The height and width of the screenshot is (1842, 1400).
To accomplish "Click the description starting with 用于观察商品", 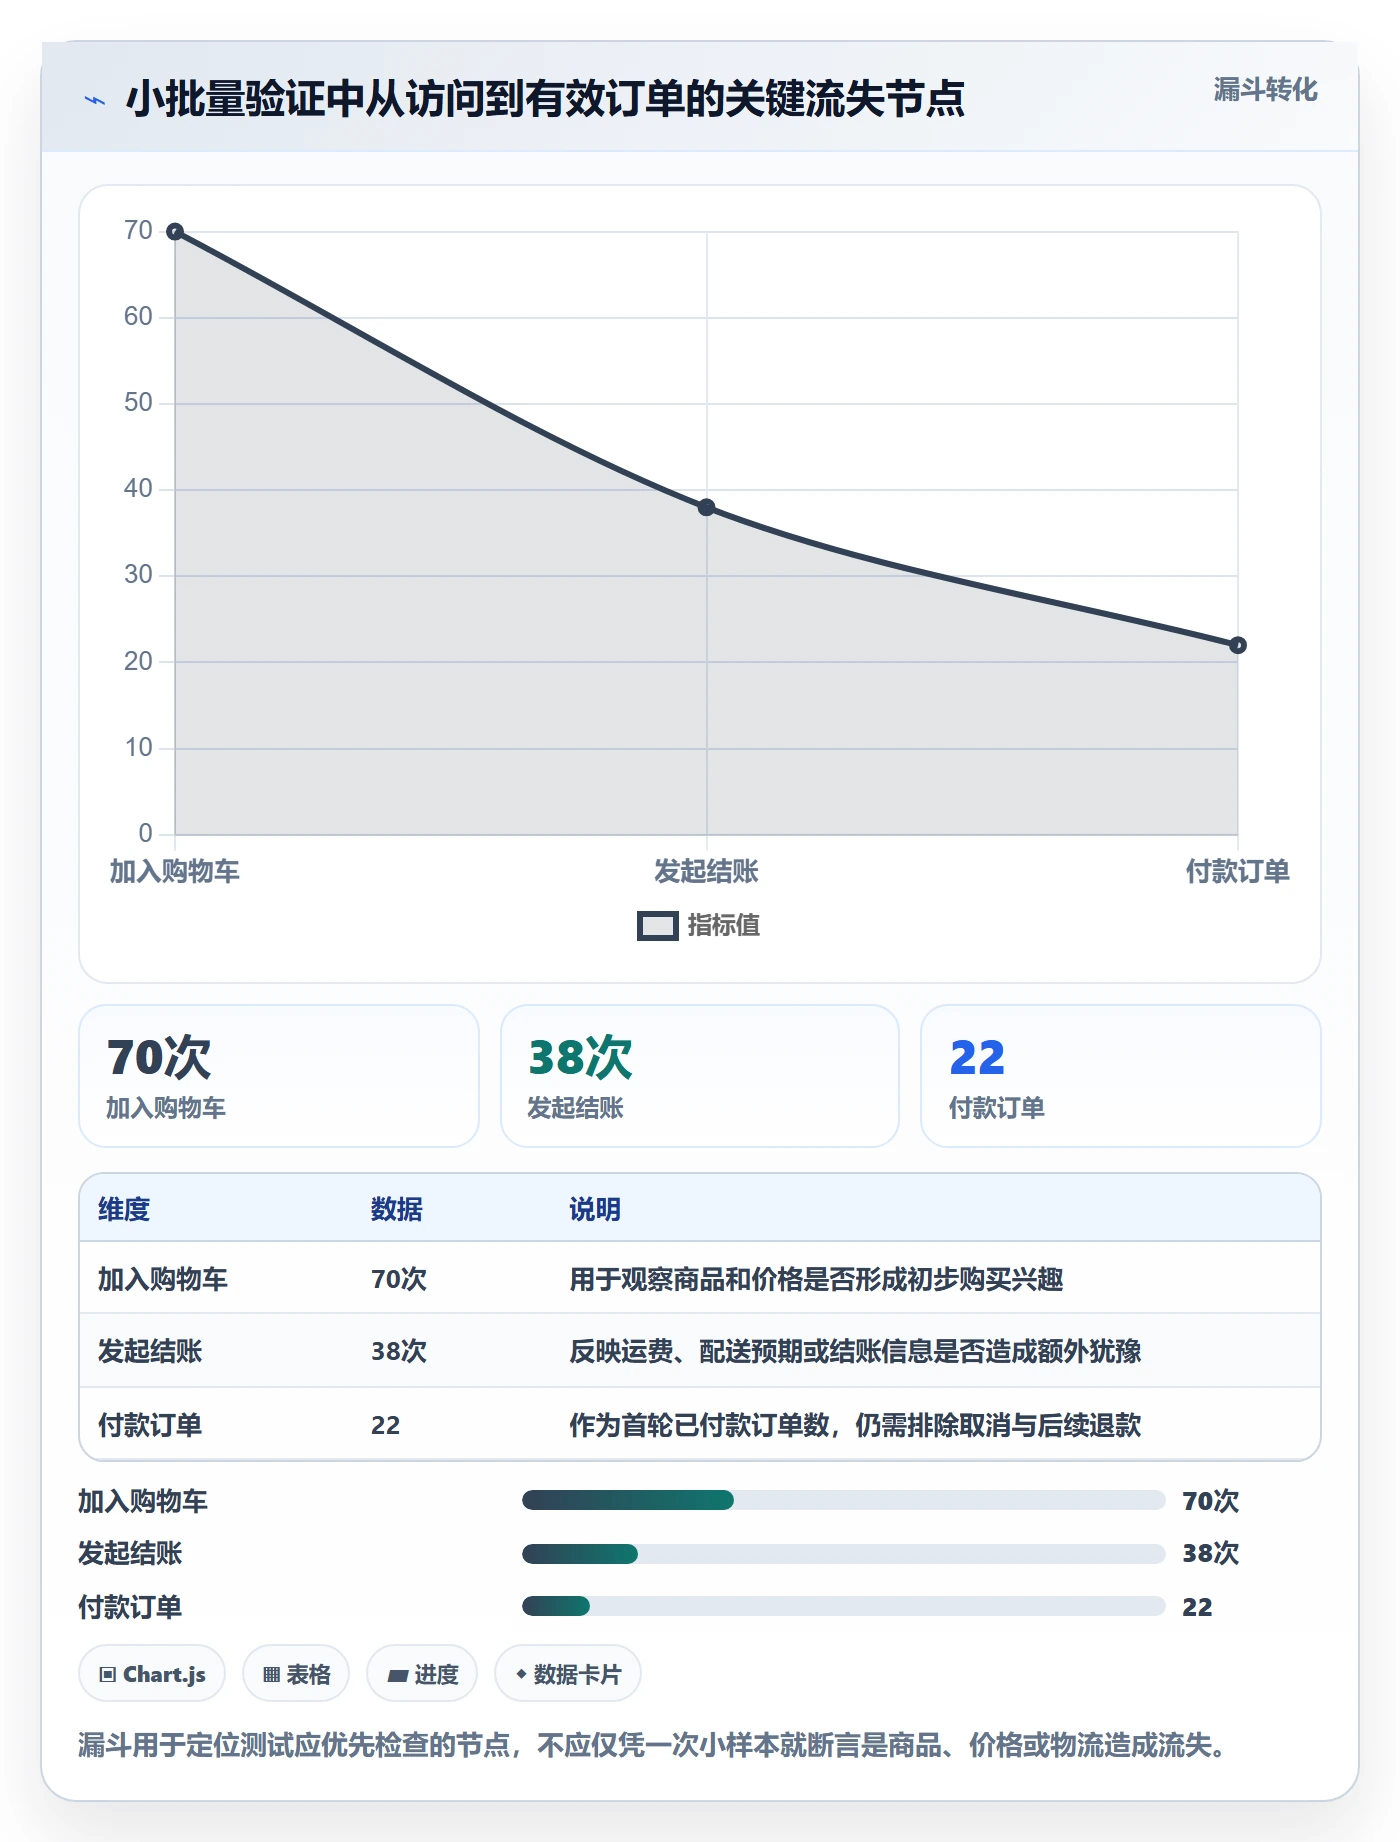I will pyautogui.click(x=816, y=1279).
